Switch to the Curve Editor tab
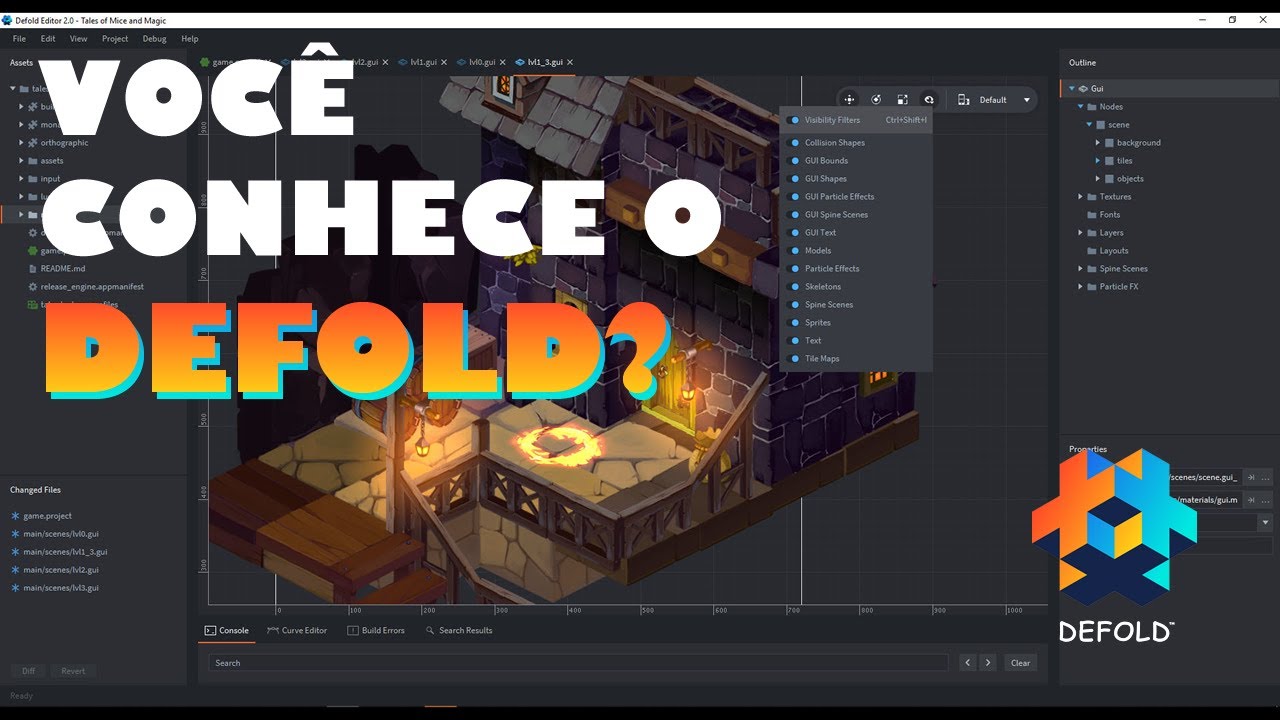This screenshot has width=1280, height=720. [297, 631]
